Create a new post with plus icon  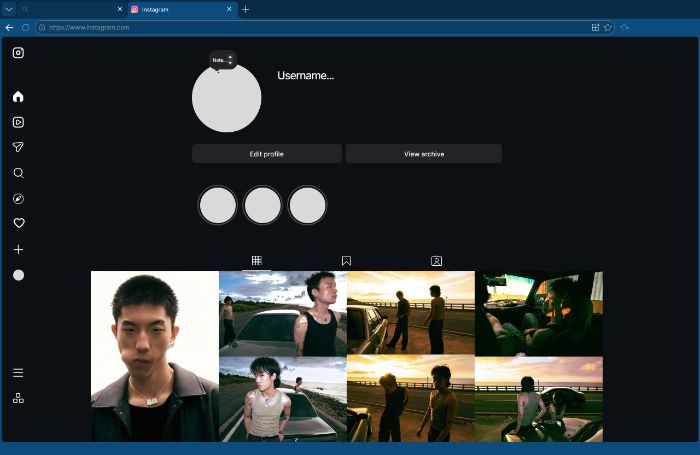point(18,249)
